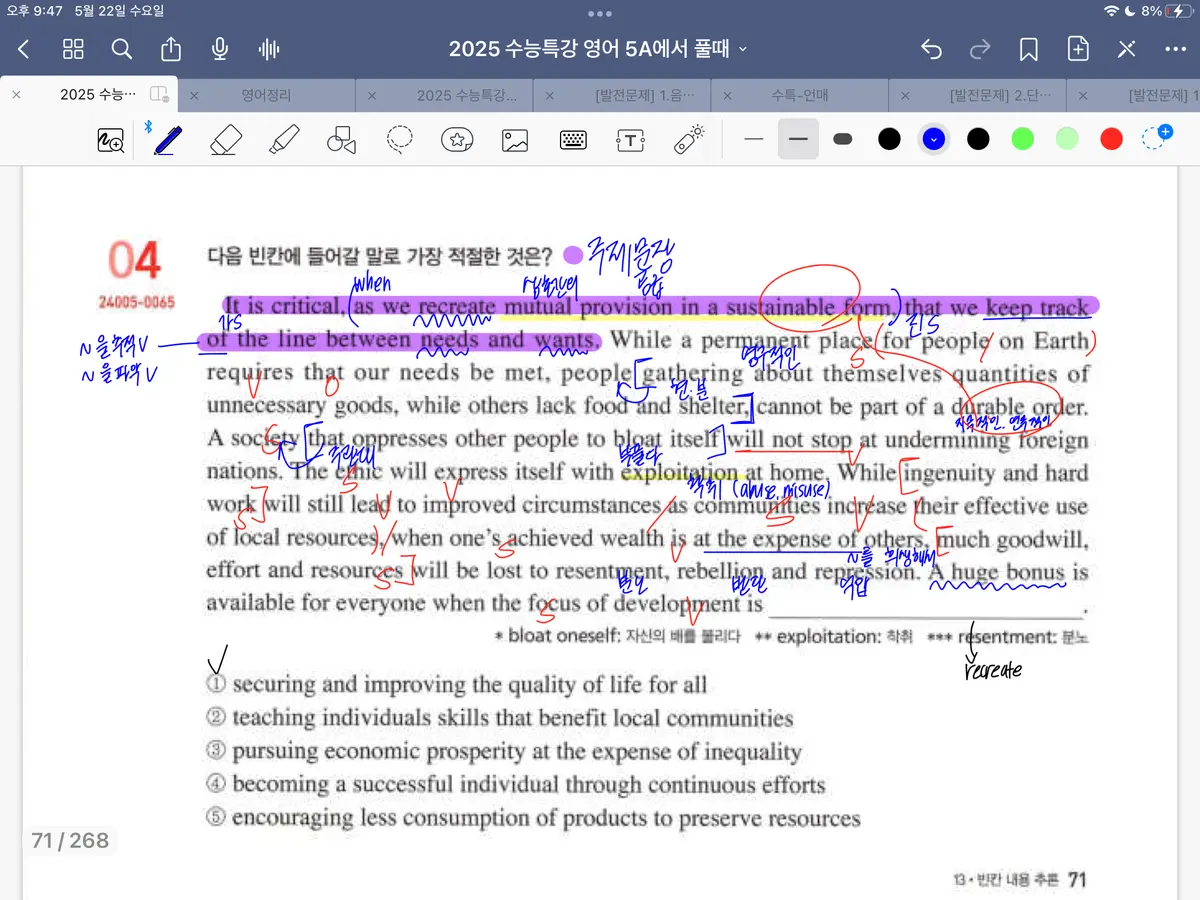Tap the share and export icon
This screenshot has width=1200, height=900.
point(171,49)
